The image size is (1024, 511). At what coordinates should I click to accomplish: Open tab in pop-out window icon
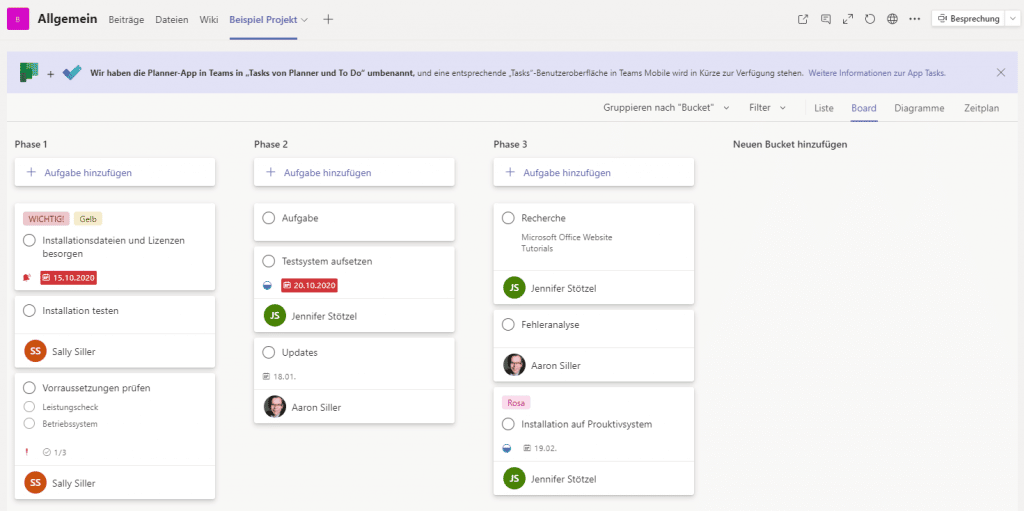pos(803,19)
